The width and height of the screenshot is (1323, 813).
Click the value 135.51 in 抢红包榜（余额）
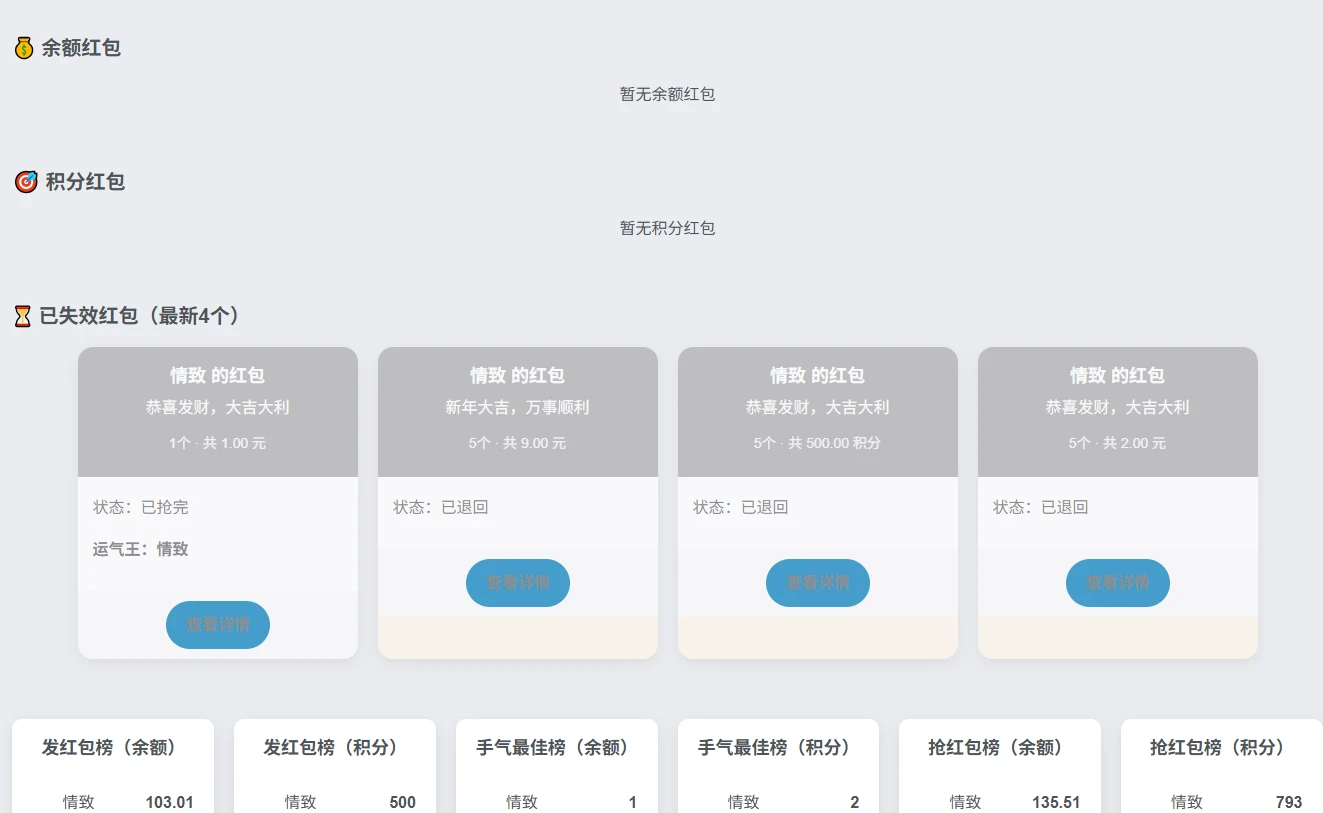1058,801
